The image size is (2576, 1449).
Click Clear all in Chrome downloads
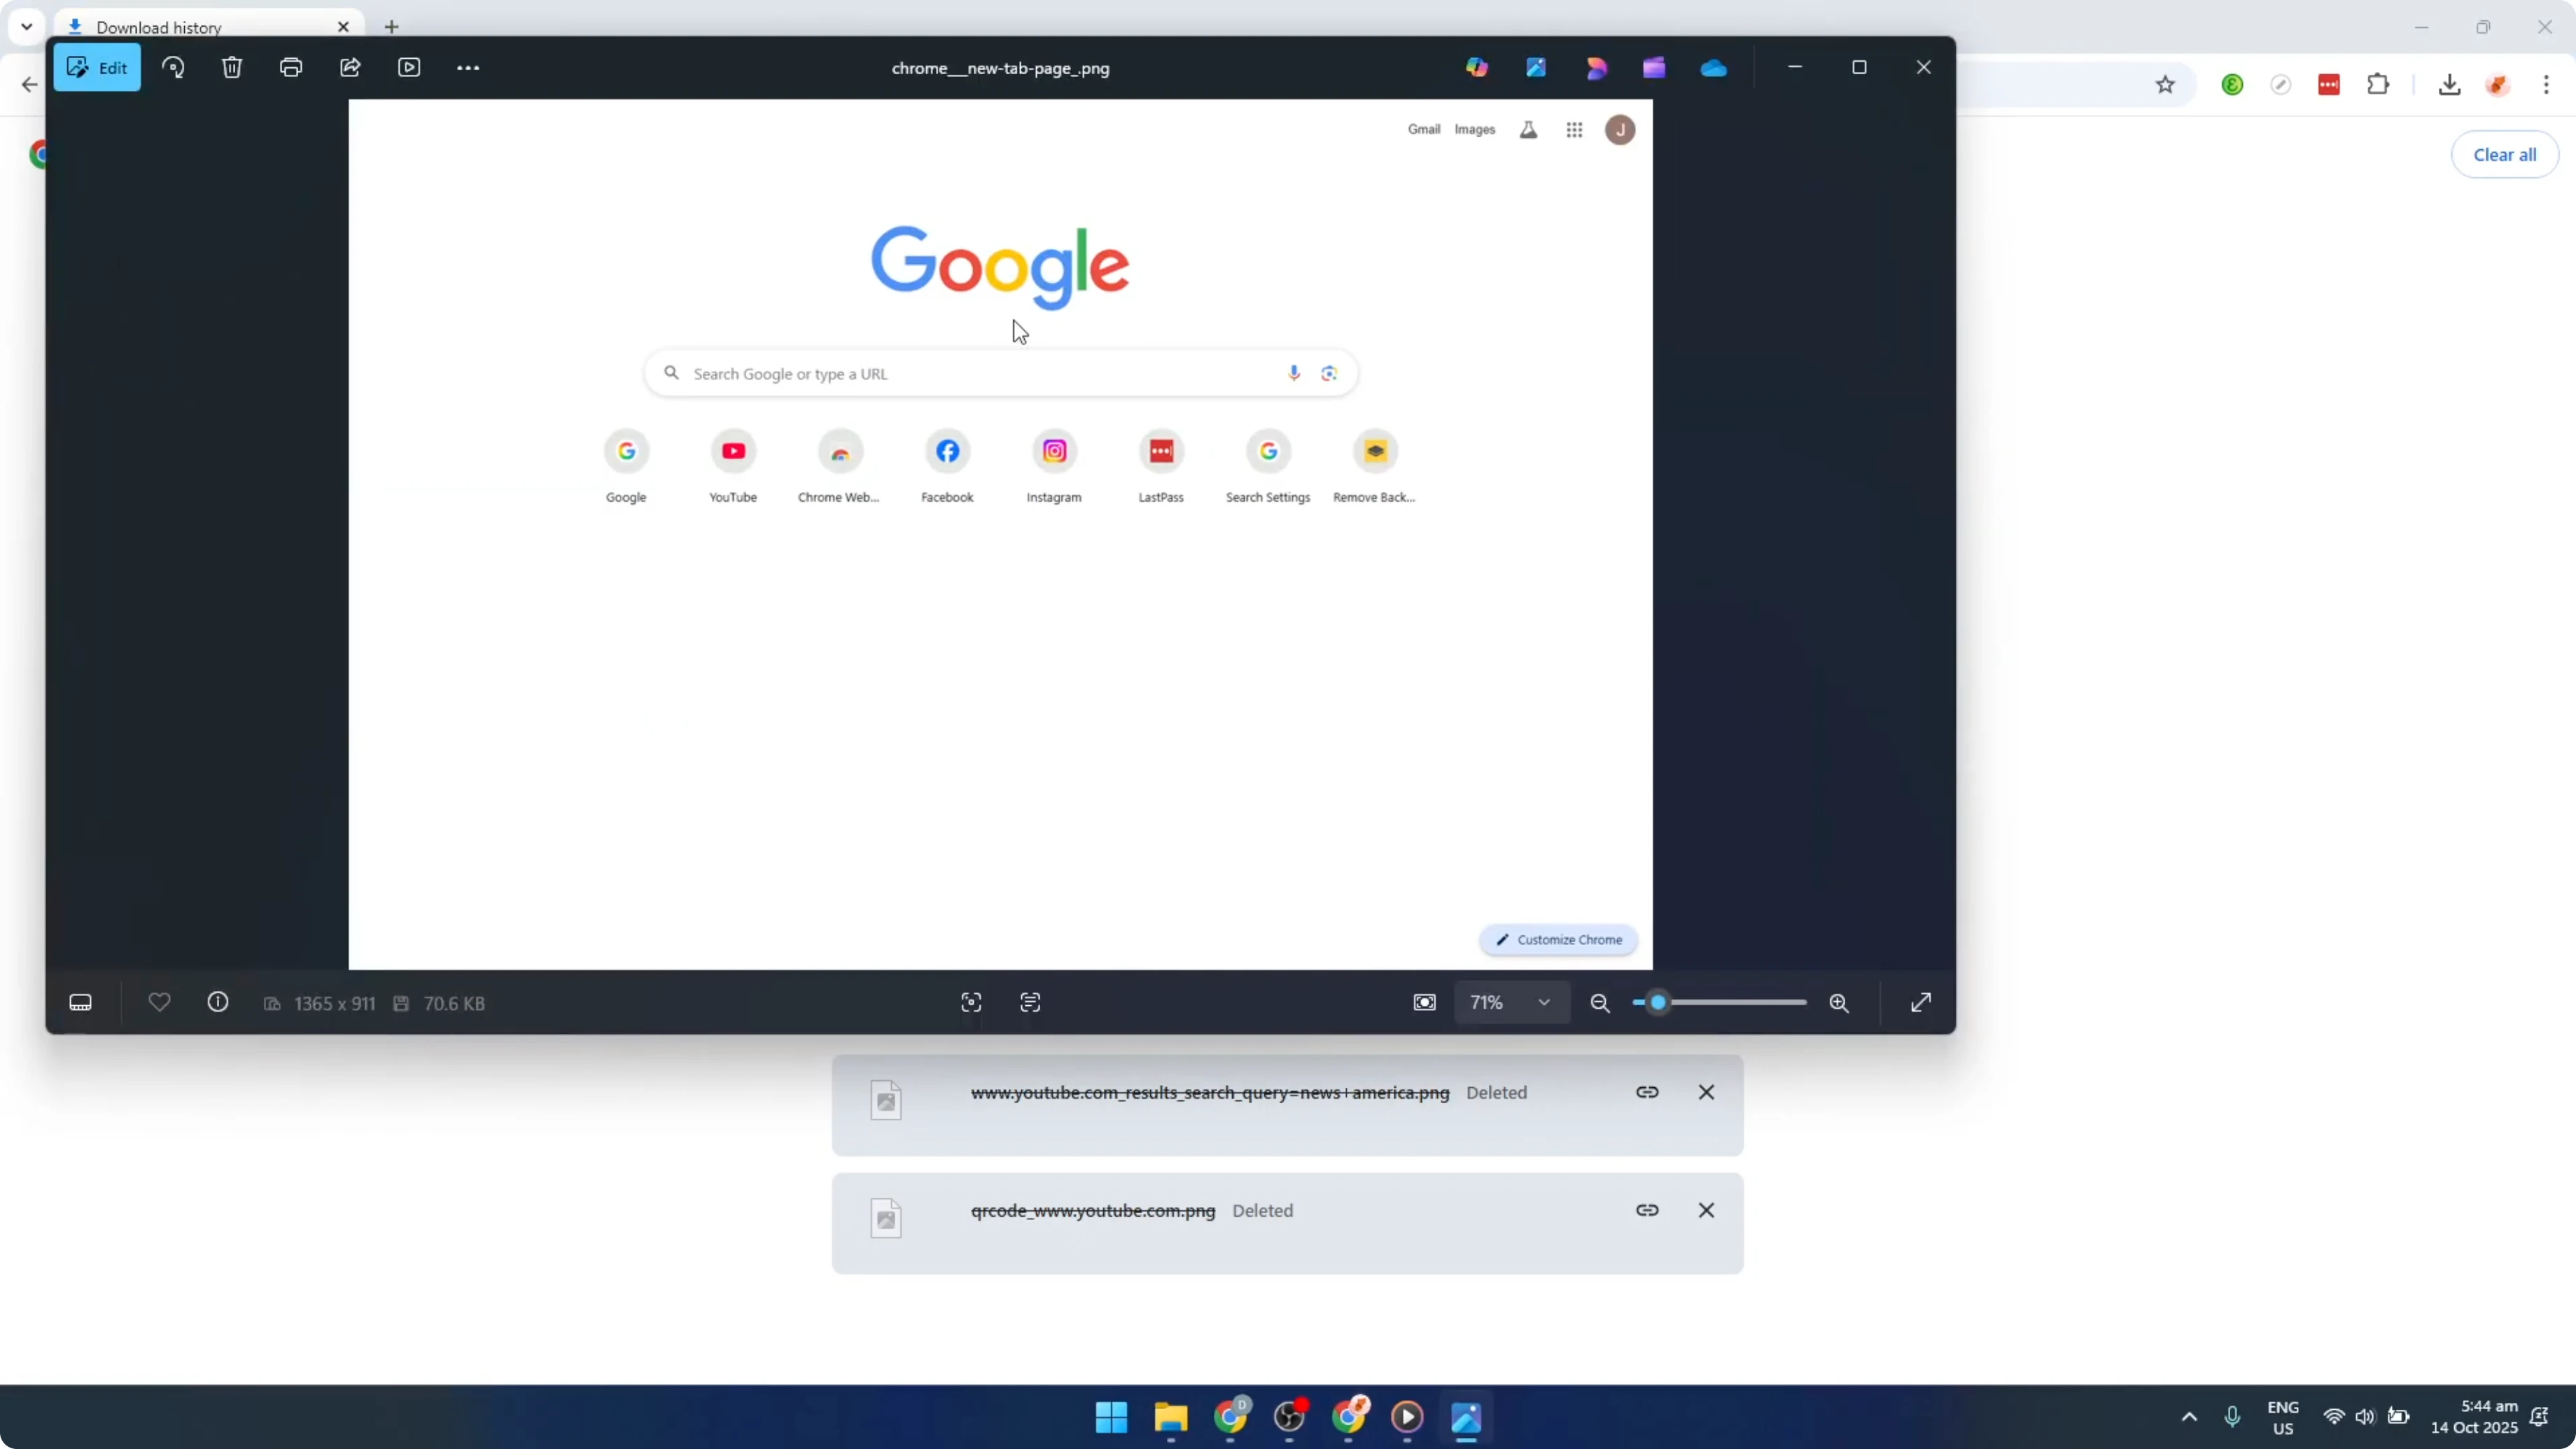coord(2504,155)
